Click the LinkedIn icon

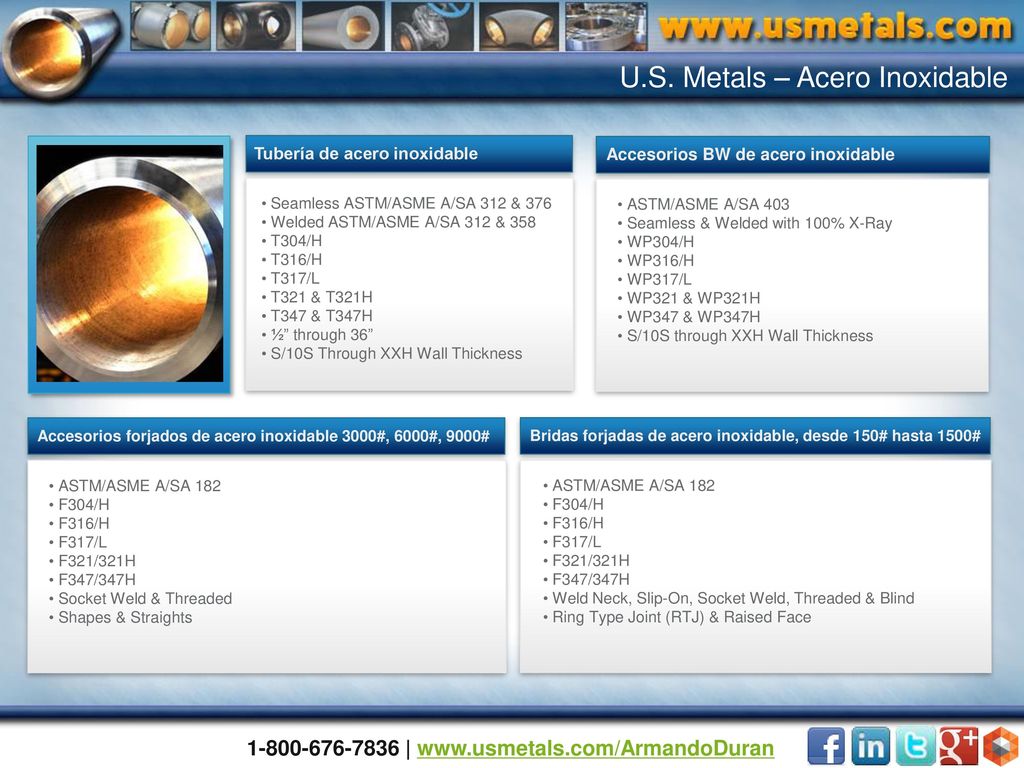pyautogui.click(x=871, y=746)
